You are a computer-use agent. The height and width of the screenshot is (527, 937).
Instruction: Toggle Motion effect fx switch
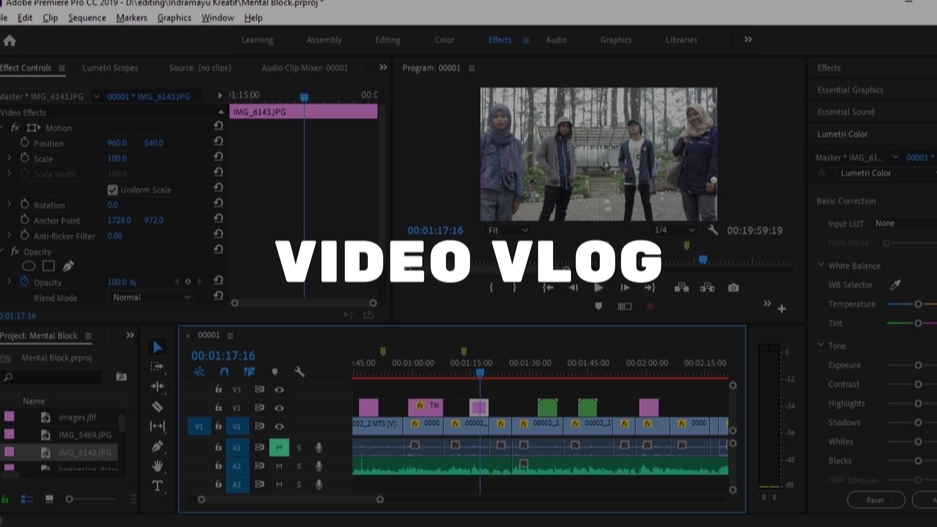(15, 128)
